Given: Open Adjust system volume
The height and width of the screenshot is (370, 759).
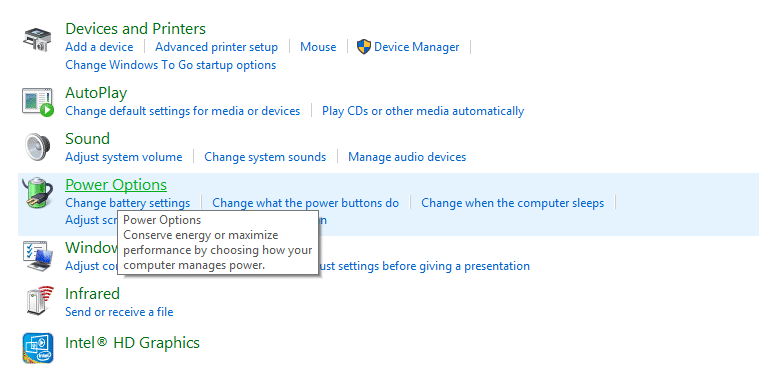Looking at the screenshot, I should tap(124, 157).
